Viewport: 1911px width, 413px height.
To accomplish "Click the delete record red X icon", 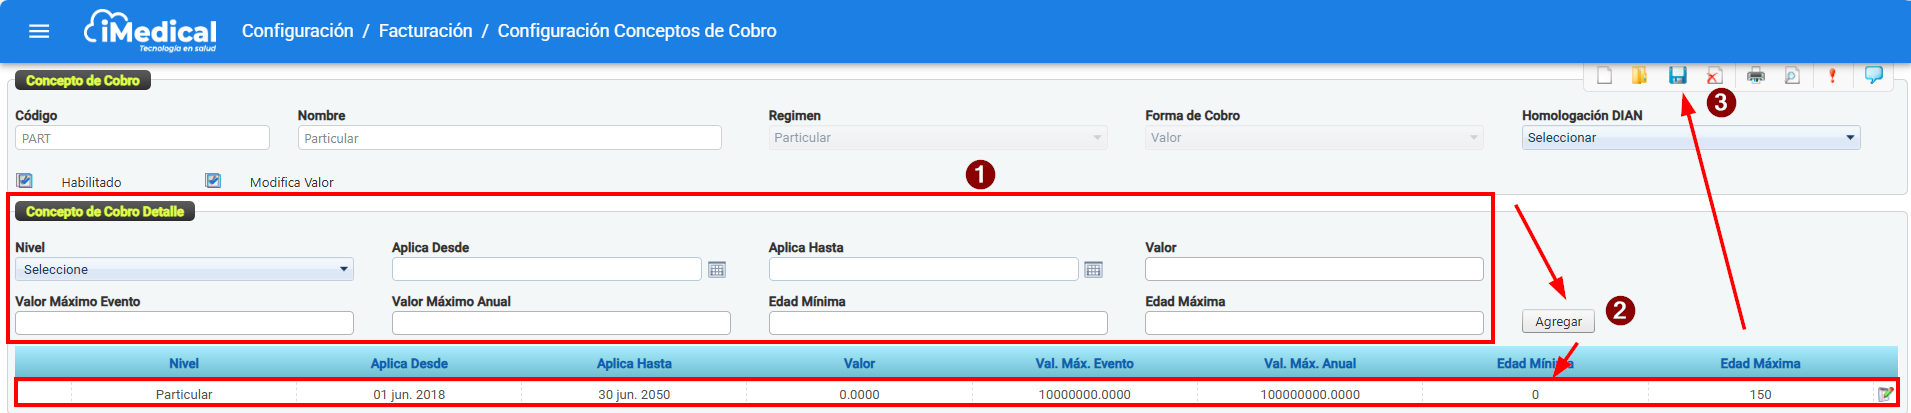I will coord(1714,76).
